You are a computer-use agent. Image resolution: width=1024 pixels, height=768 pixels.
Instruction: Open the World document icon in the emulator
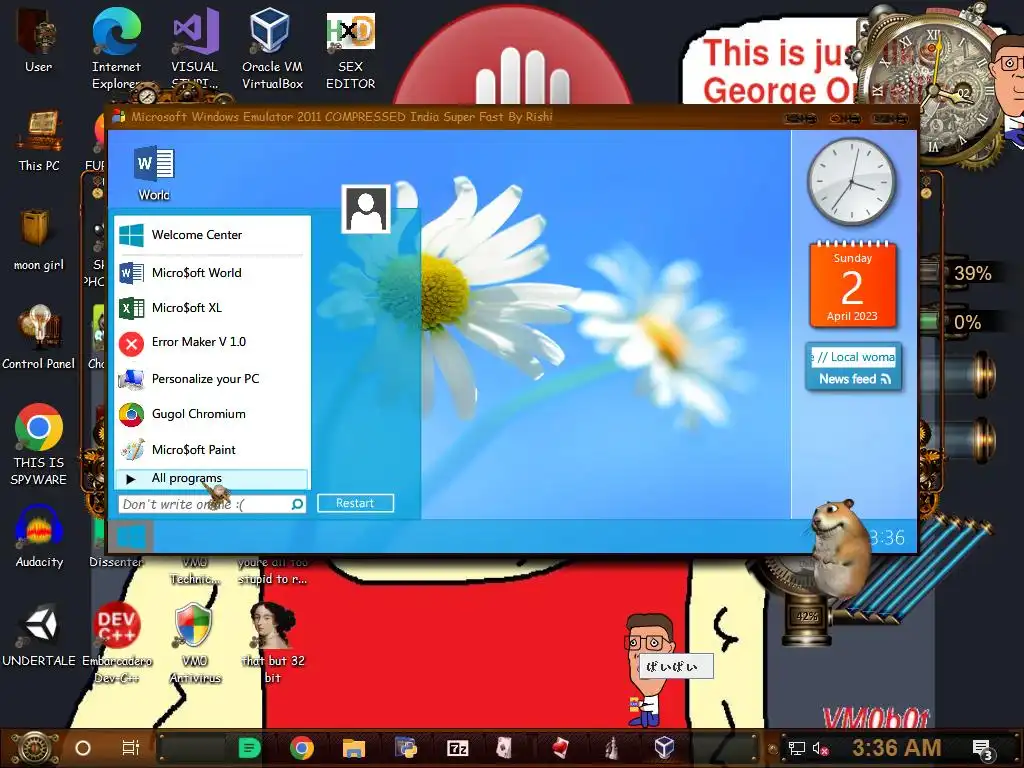pos(154,173)
